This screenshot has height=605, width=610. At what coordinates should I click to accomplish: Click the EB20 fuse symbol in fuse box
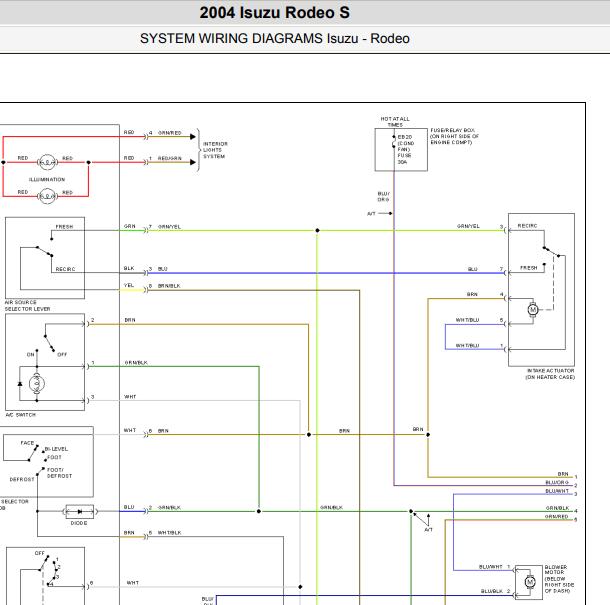pyautogui.click(x=394, y=144)
